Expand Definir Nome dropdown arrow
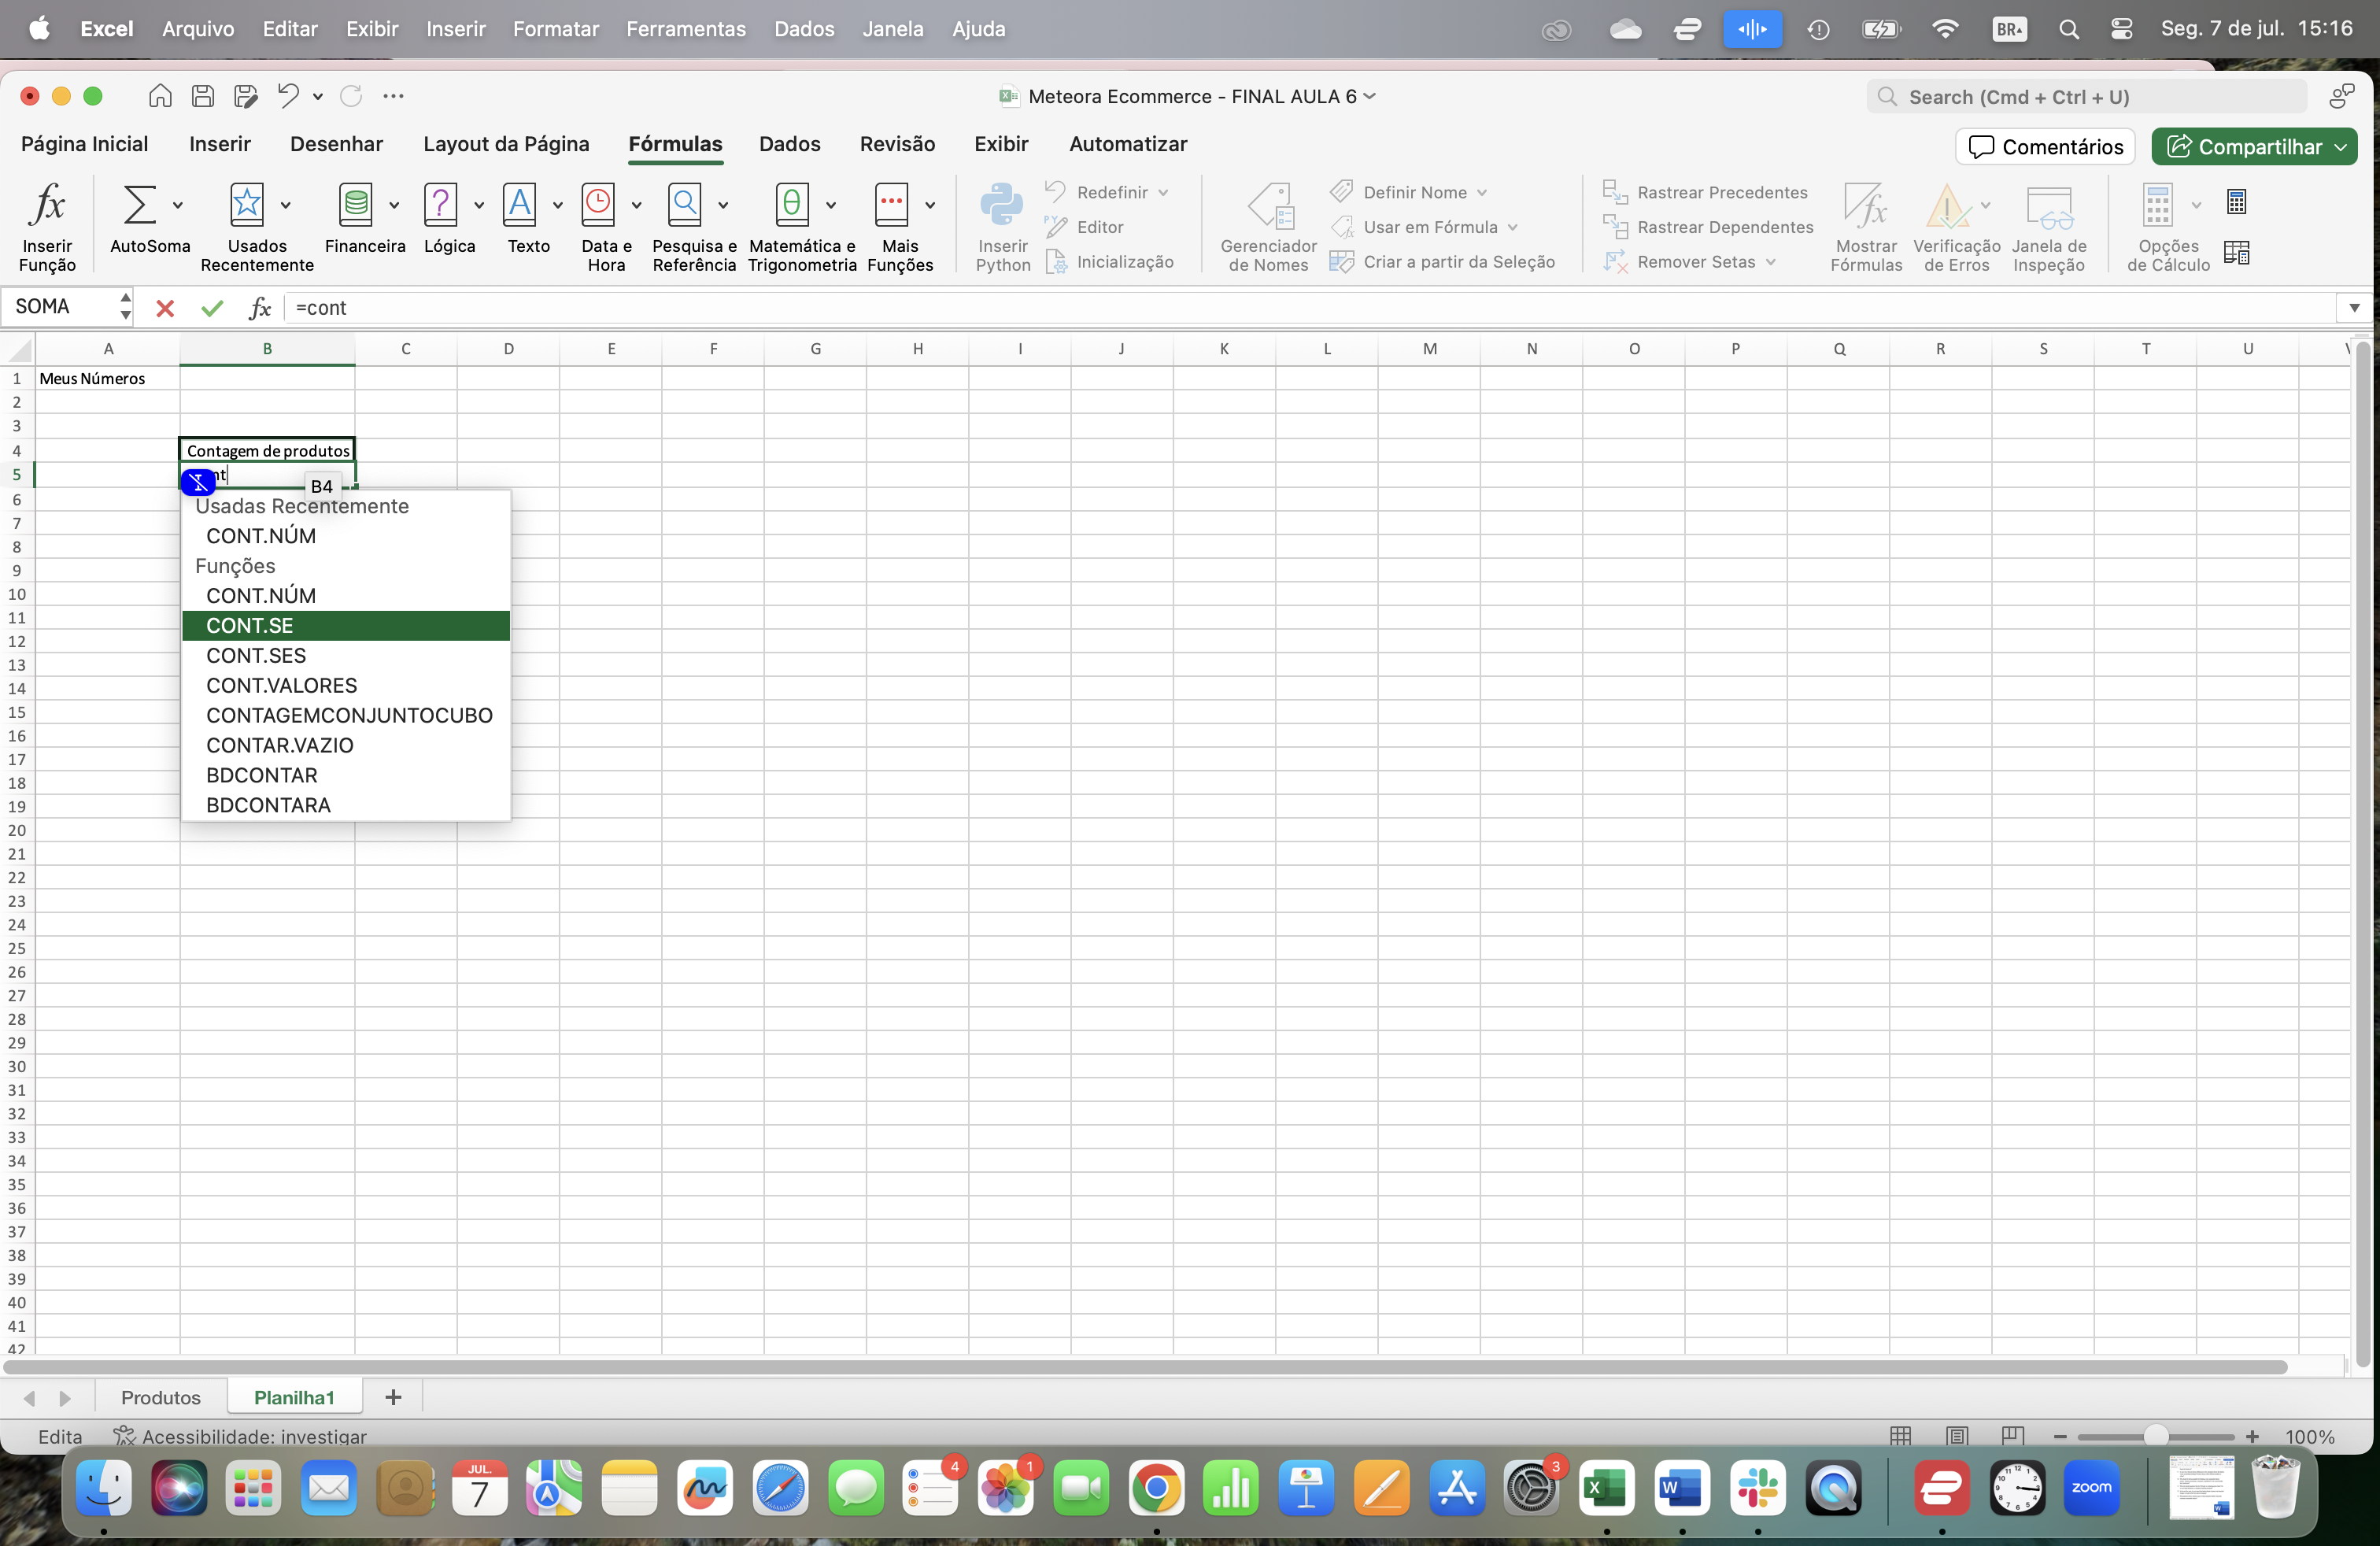The height and width of the screenshot is (1546, 2380). click(1482, 193)
